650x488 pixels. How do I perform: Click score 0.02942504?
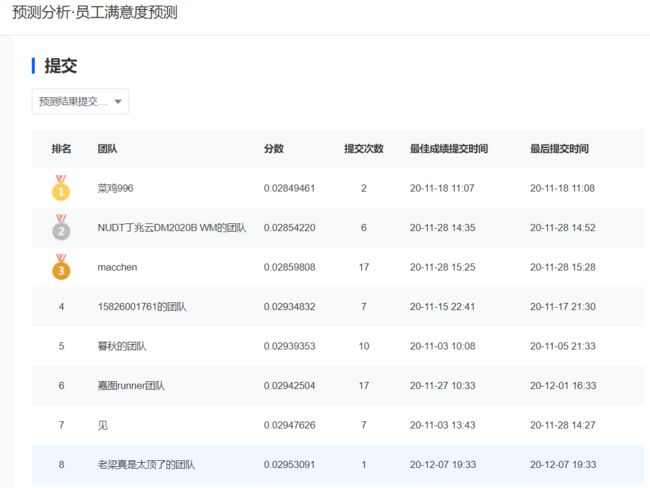pos(289,386)
